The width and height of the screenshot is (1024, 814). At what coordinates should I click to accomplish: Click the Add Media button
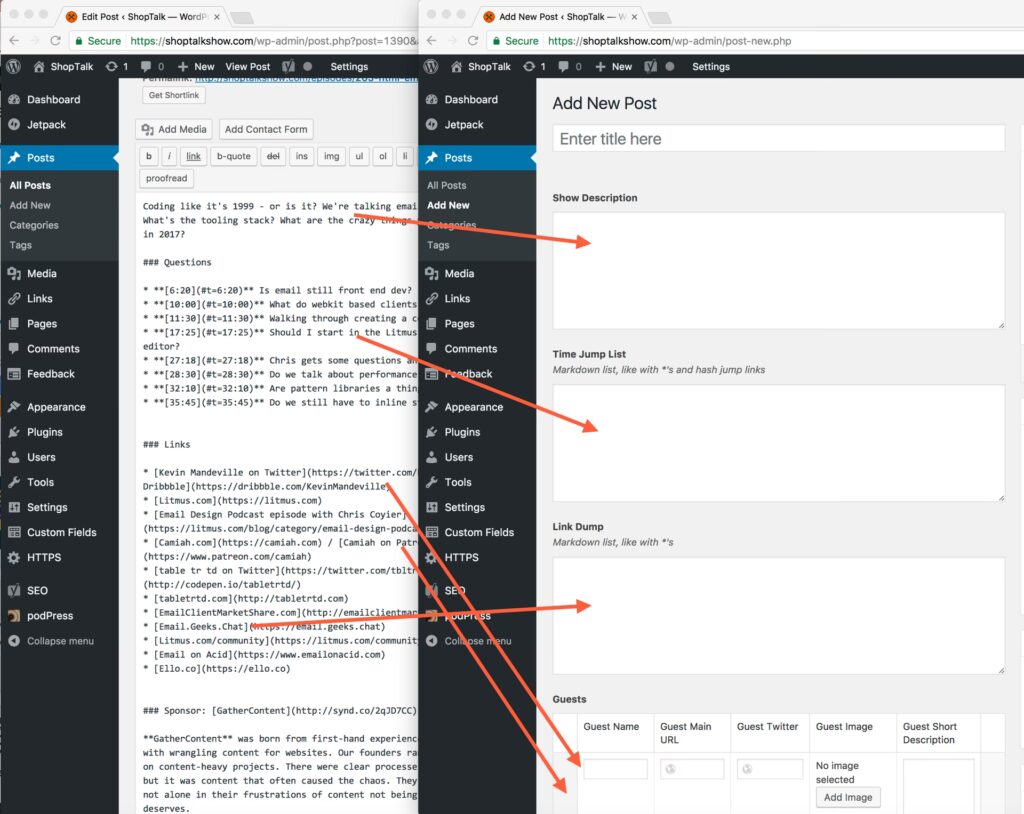[x=174, y=130]
